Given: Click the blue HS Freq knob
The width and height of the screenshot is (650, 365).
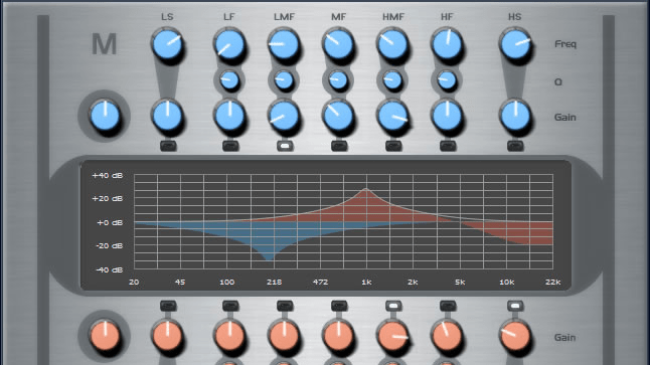Looking at the screenshot, I should click(515, 44).
